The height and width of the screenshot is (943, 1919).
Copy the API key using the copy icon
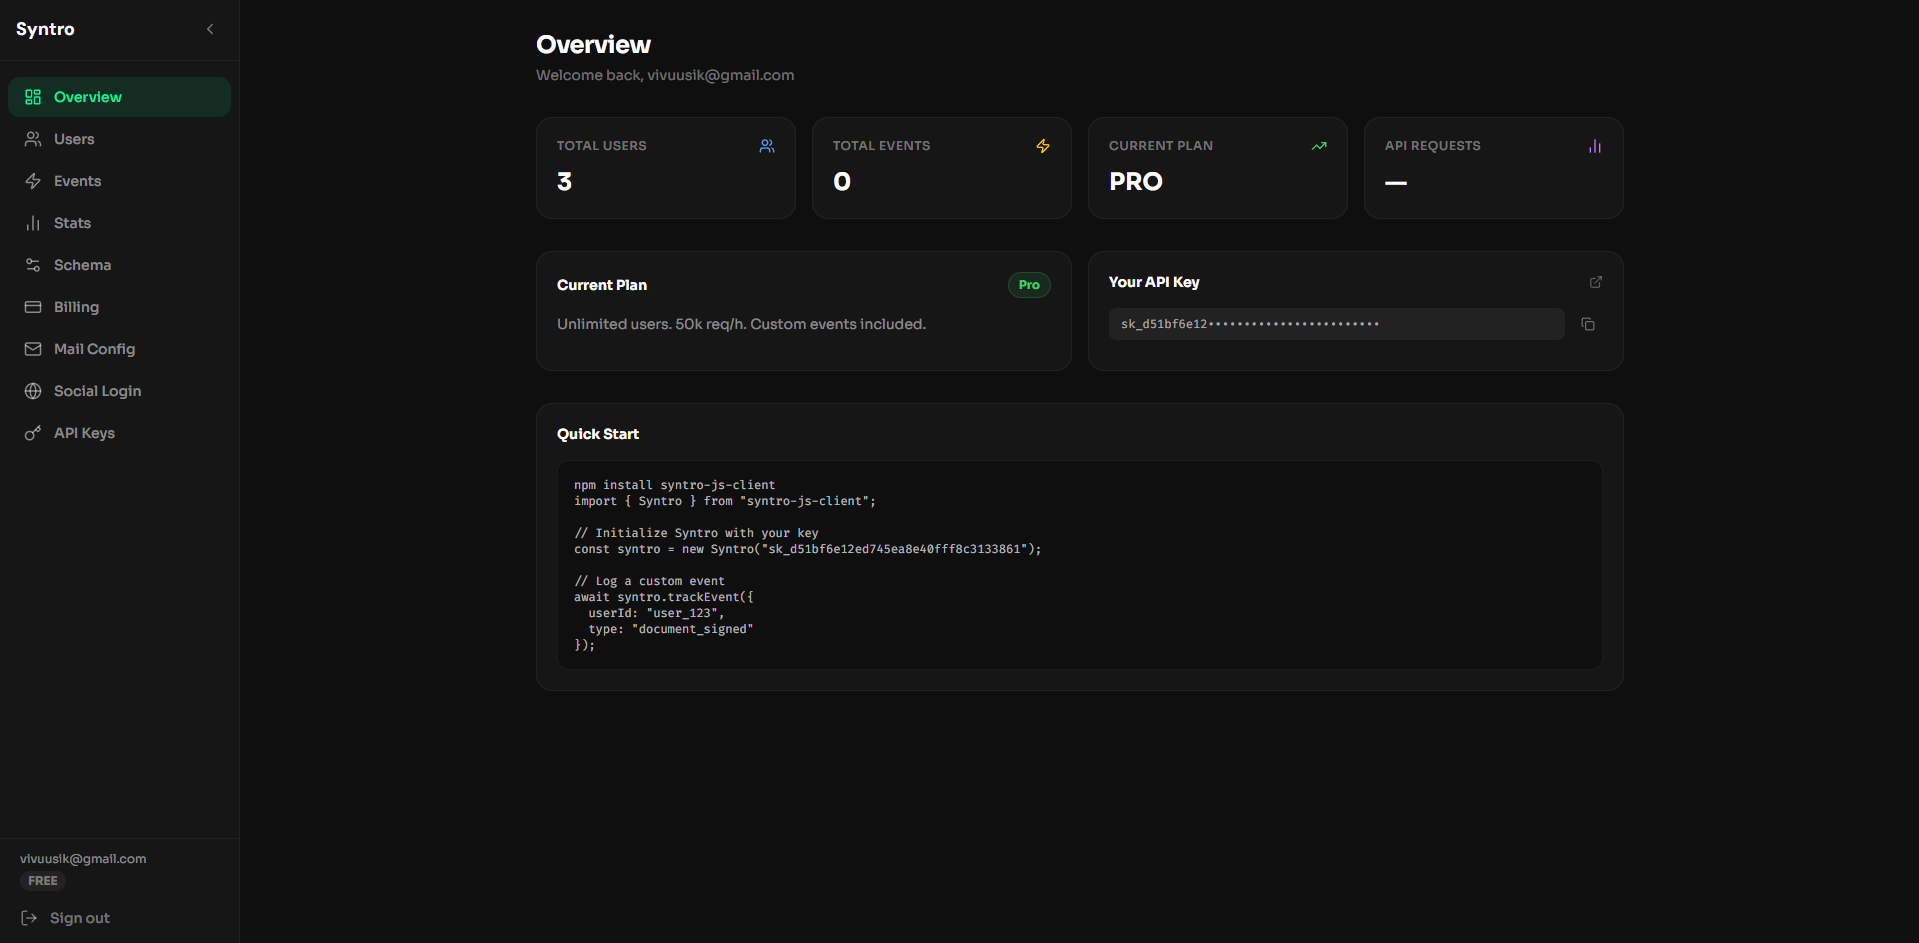(1588, 324)
